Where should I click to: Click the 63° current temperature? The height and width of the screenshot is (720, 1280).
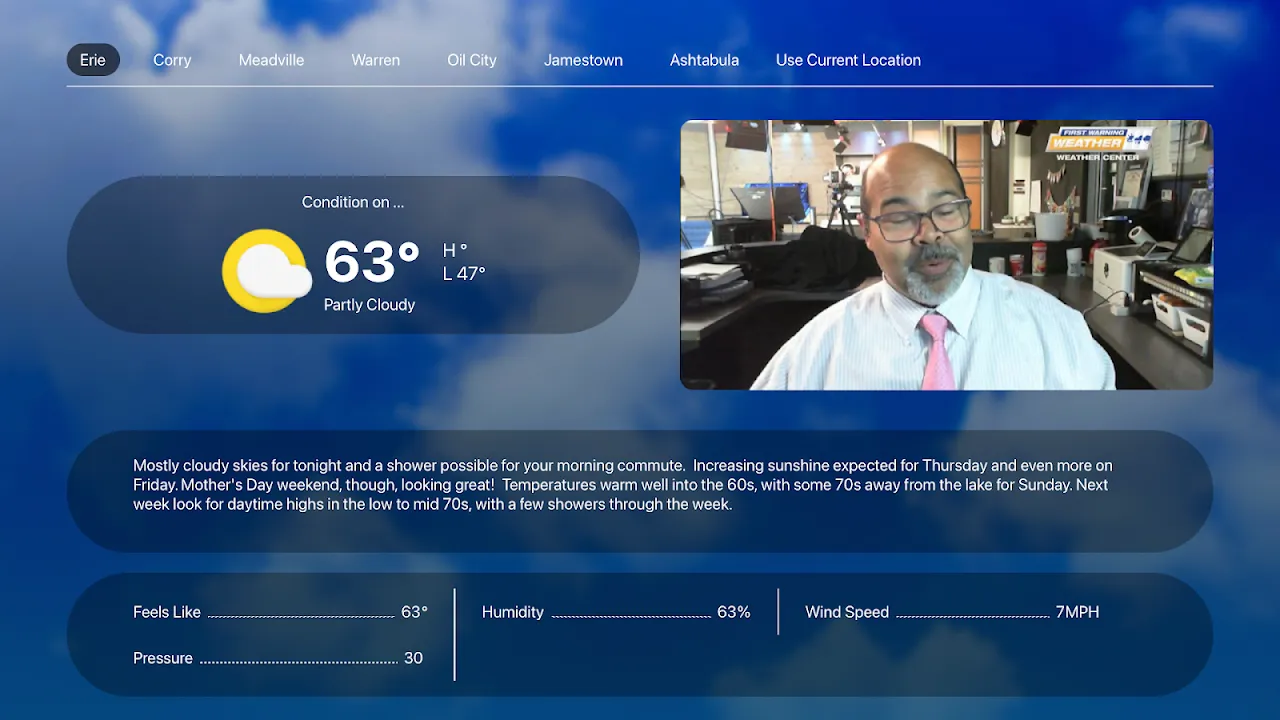pos(372,262)
